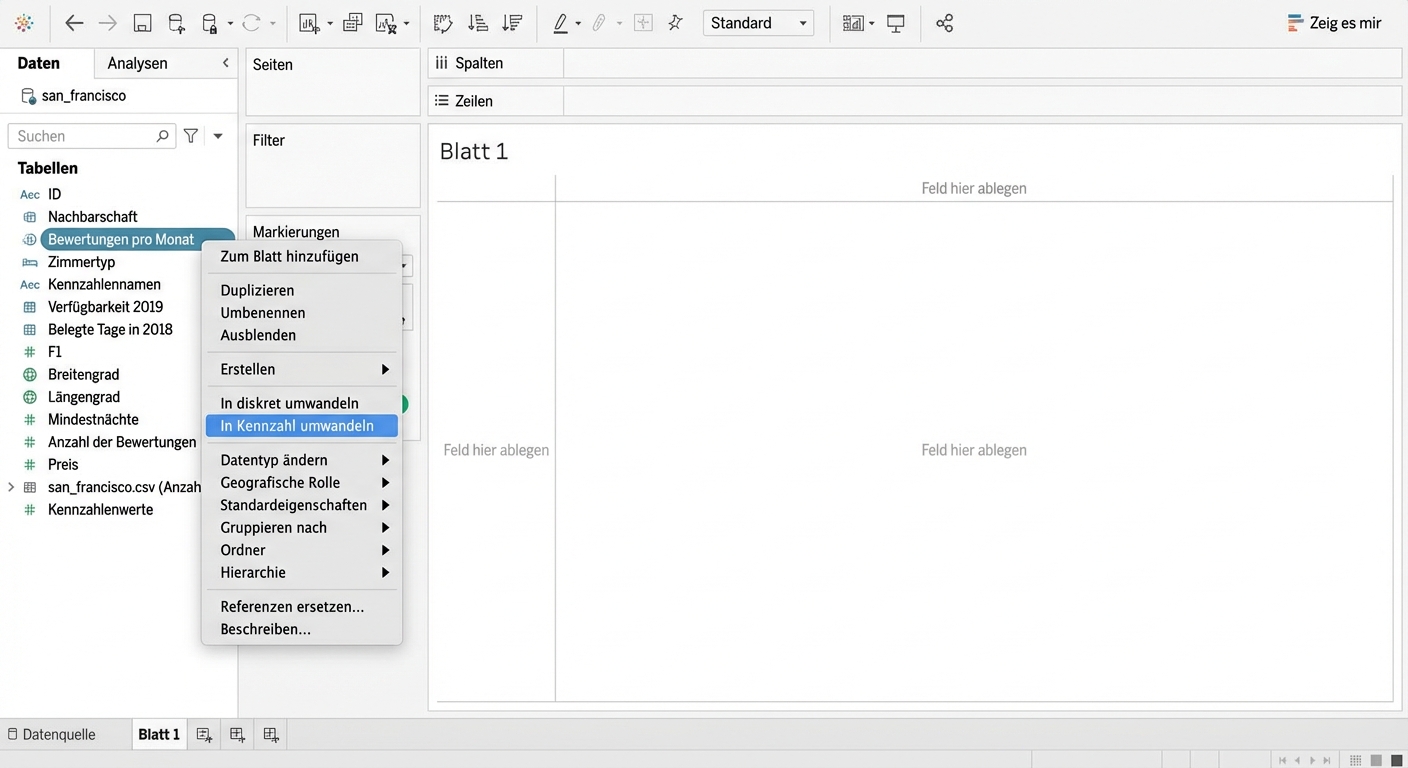Expand the san_francisco.csv table entry

pyautogui.click(x=11, y=487)
